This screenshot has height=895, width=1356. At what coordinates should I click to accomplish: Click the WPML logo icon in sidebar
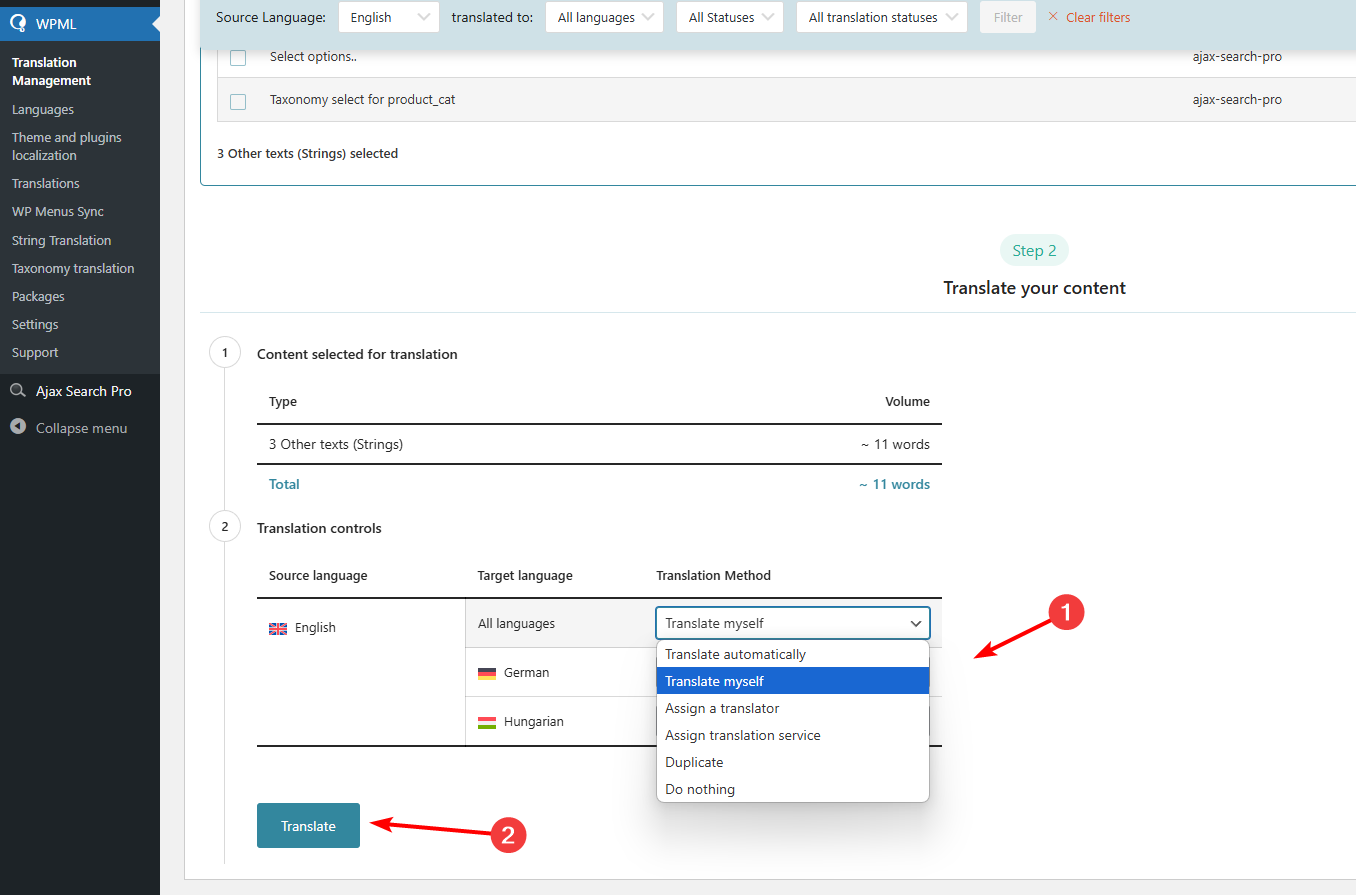[18, 24]
